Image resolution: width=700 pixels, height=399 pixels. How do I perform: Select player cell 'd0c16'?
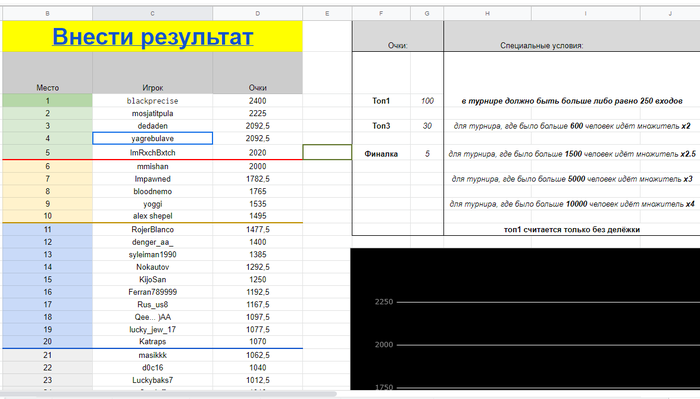152,368
